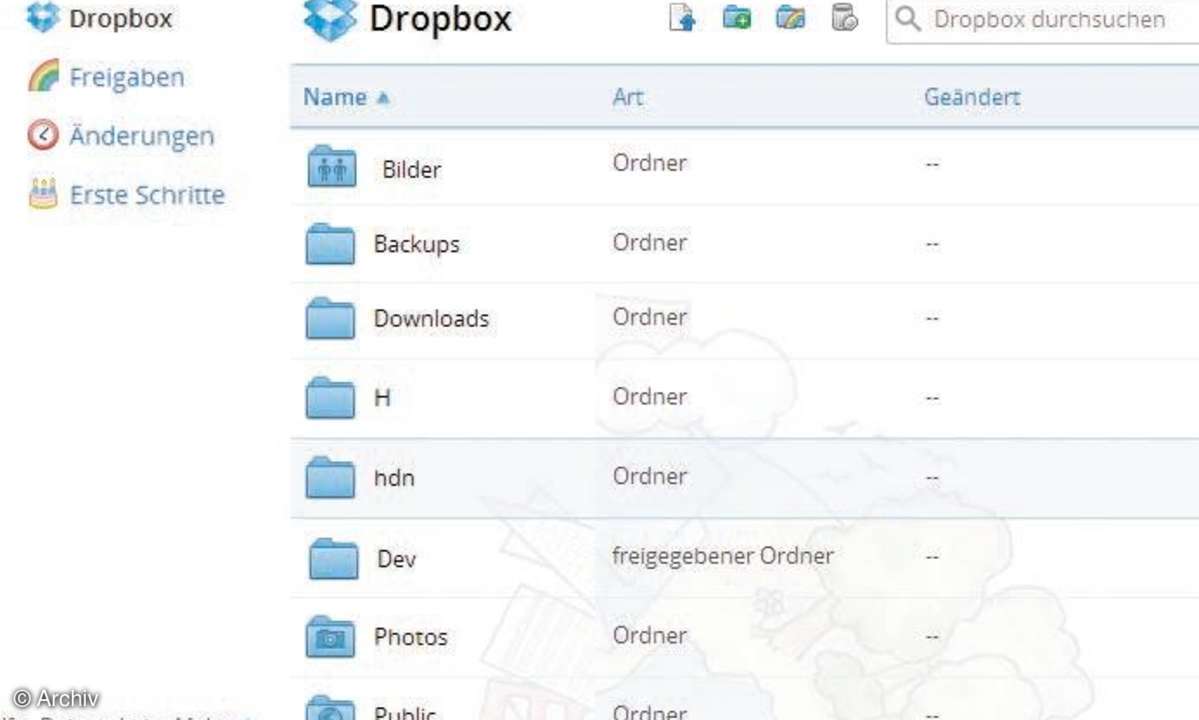The width and height of the screenshot is (1199, 720).
Task: Open the Public folder name
Action: pyautogui.click(x=405, y=712)
